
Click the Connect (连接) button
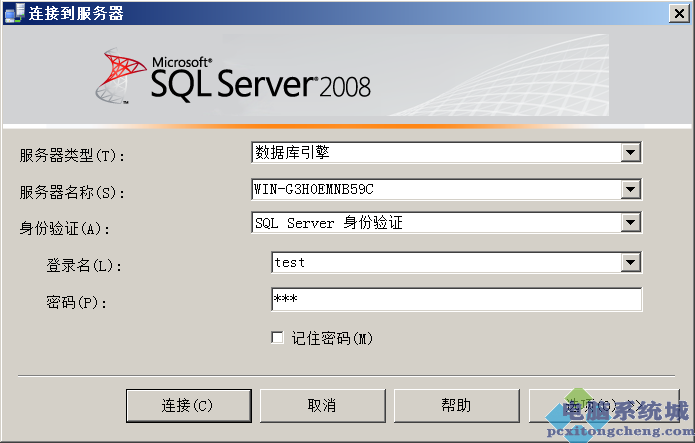(x=189, y=406)
